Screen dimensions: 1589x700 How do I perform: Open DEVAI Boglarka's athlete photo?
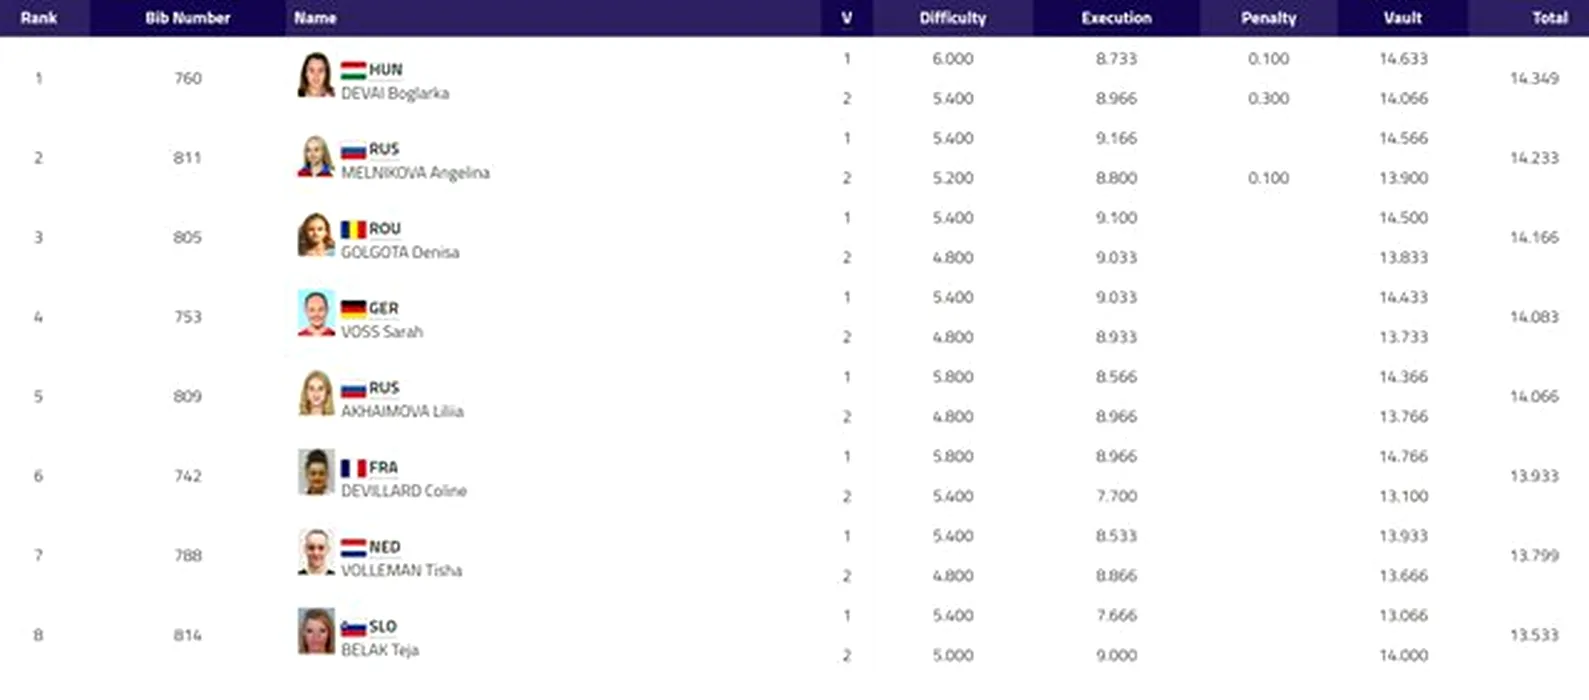(316, 75)
